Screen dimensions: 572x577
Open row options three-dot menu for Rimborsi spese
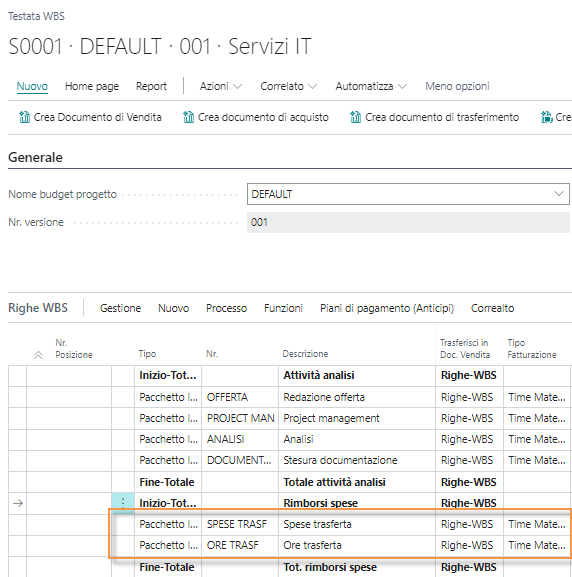tap(123, 503)
